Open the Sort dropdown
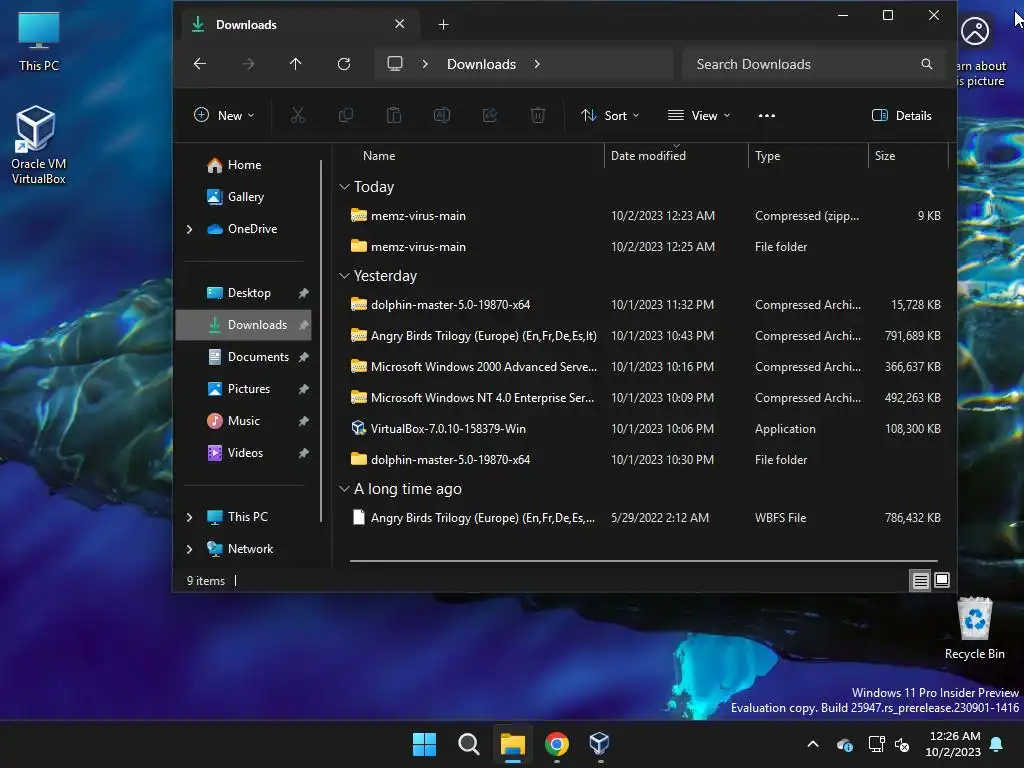Image resolution: width=1024 pixels, height=768 pixels. (x=610, y=116)
